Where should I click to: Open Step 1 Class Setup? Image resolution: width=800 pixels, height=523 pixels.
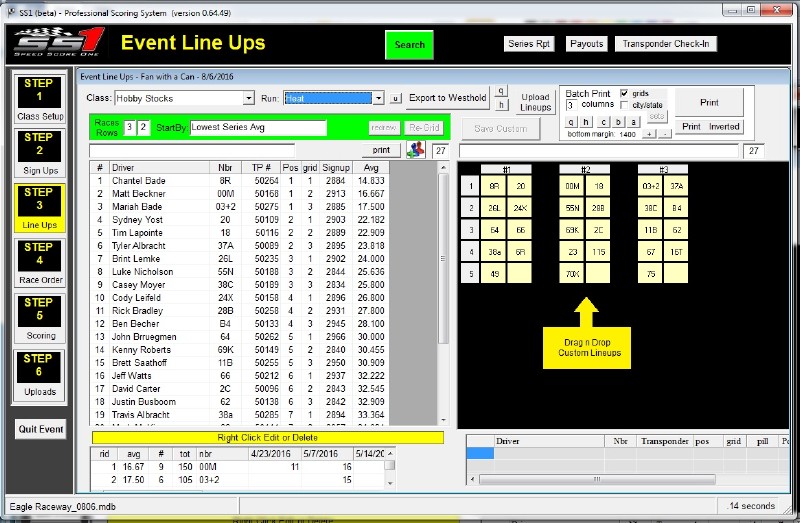tap(39, 98)
